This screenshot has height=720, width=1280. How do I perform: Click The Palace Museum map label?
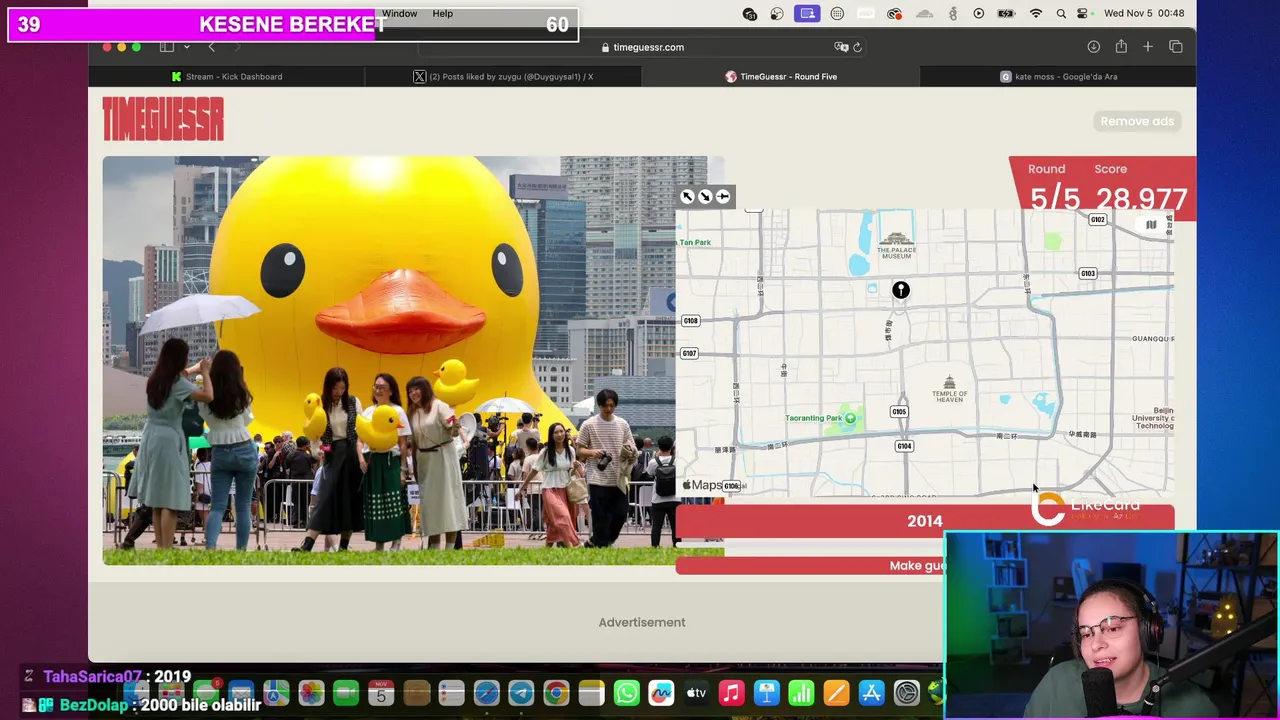[x=896, y=246]
